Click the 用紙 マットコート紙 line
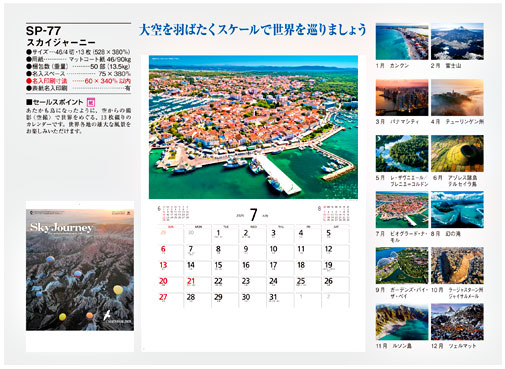Screen dimensions: 505x369 [x=78, y=59]
